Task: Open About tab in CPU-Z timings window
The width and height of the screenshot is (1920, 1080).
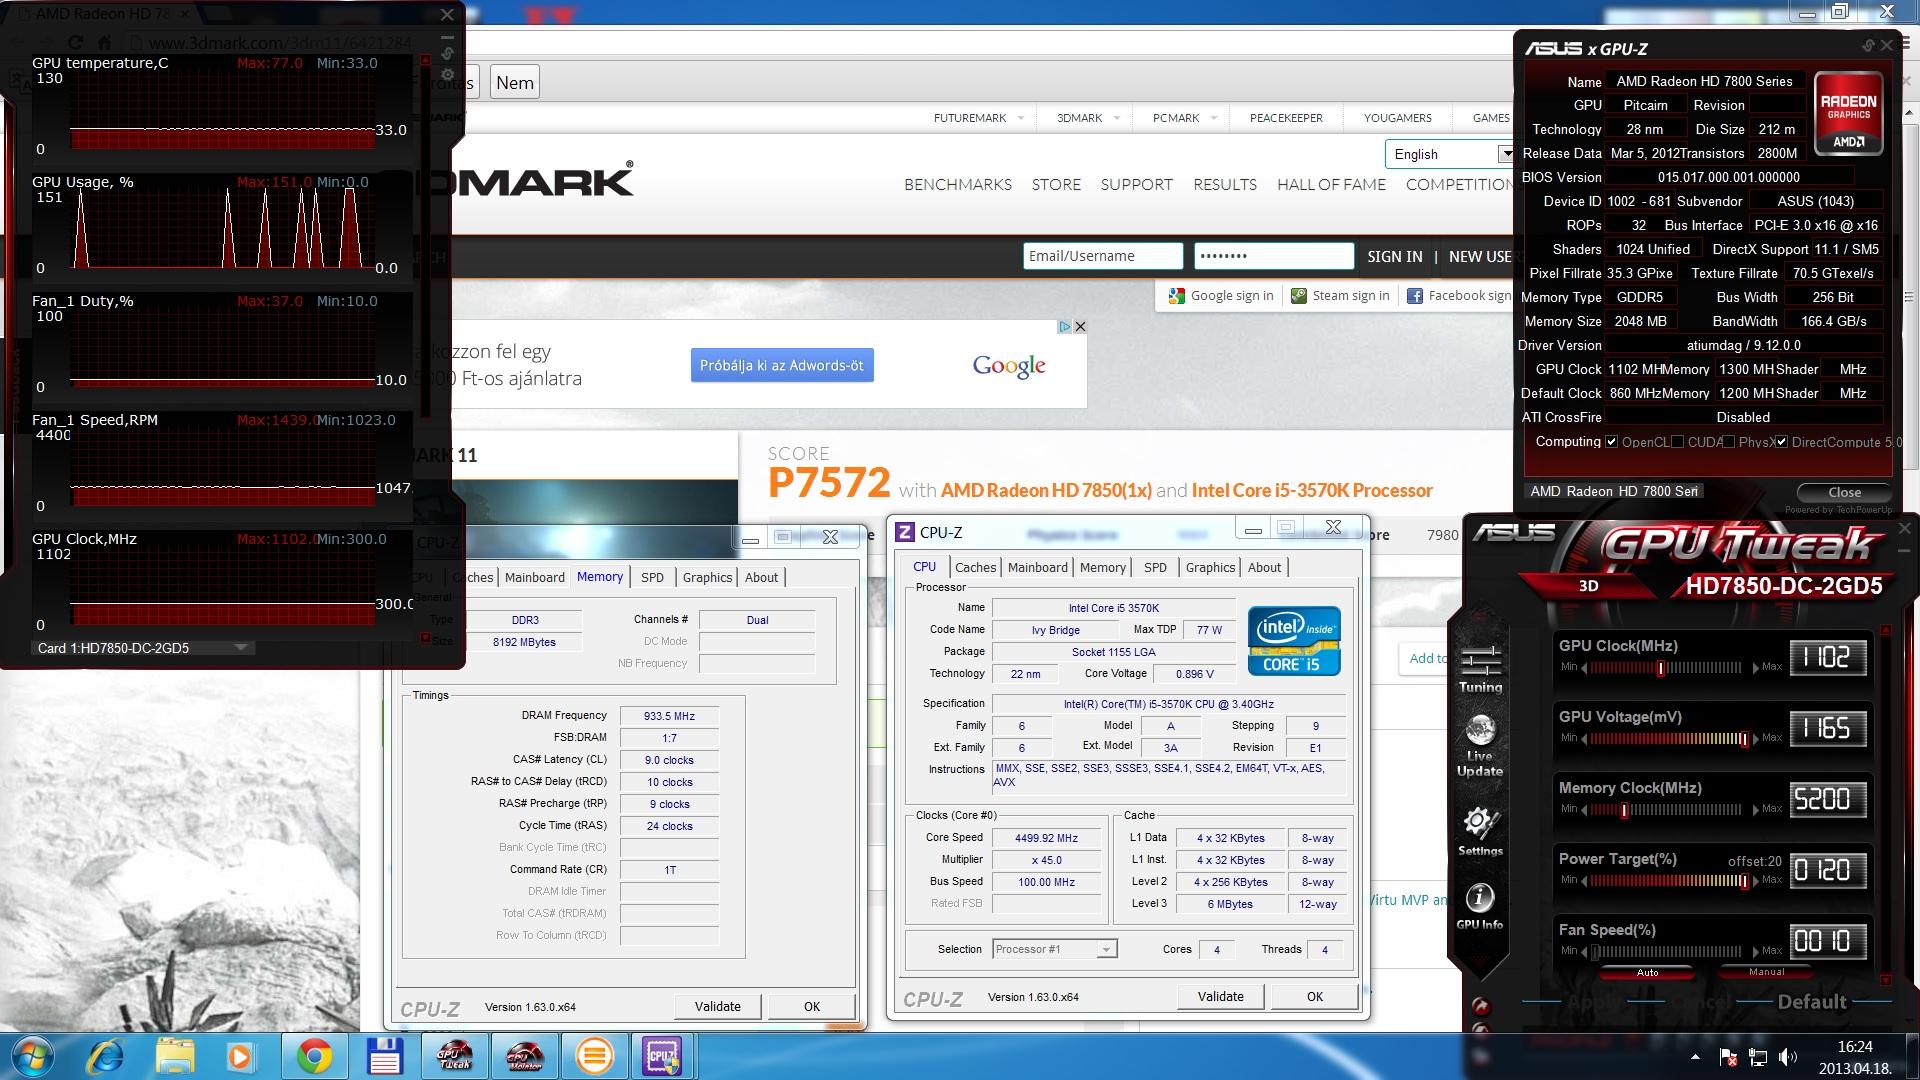Action: coord(761,577)
